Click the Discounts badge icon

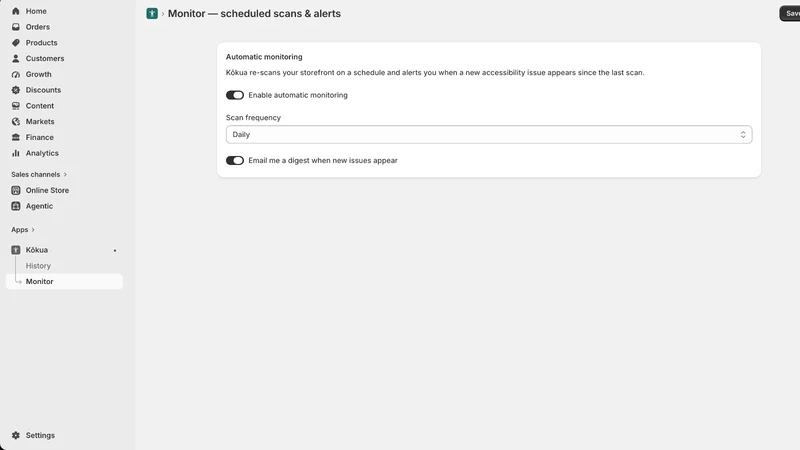point(16,90)
